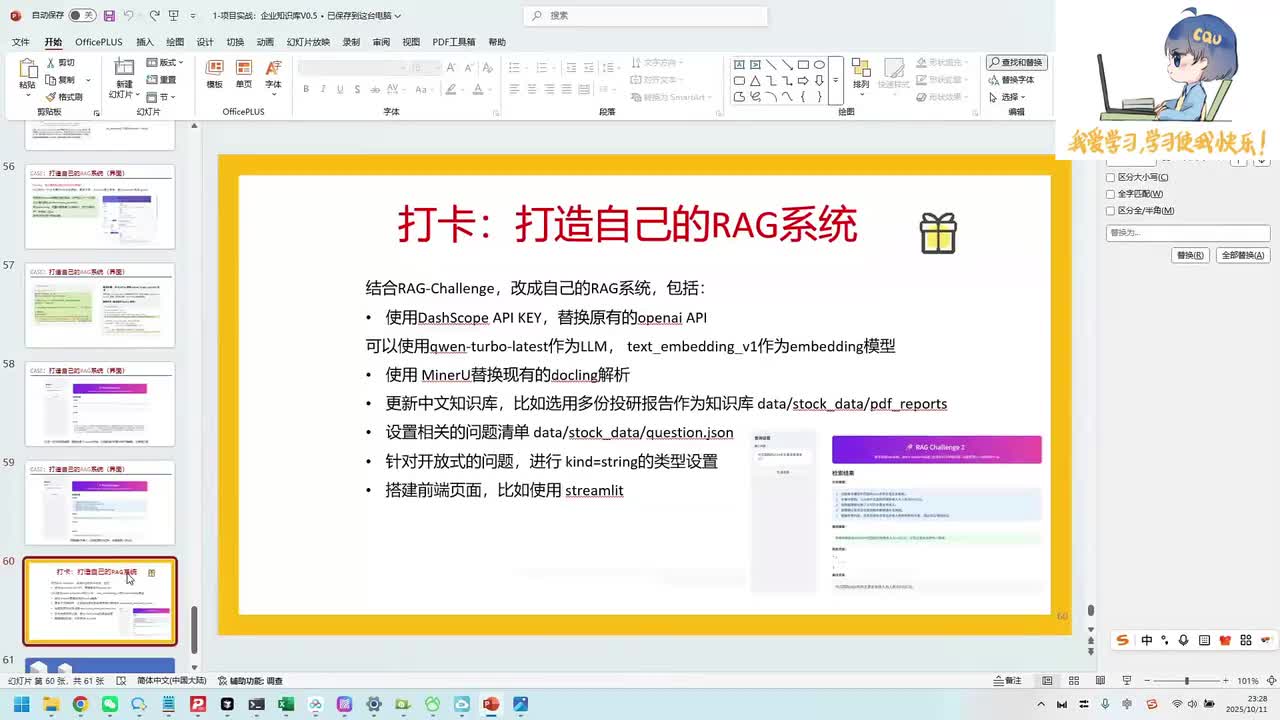Click the Replace with (替换为) input field
The image size is (1280, 720).
[x=1188, y=233]
